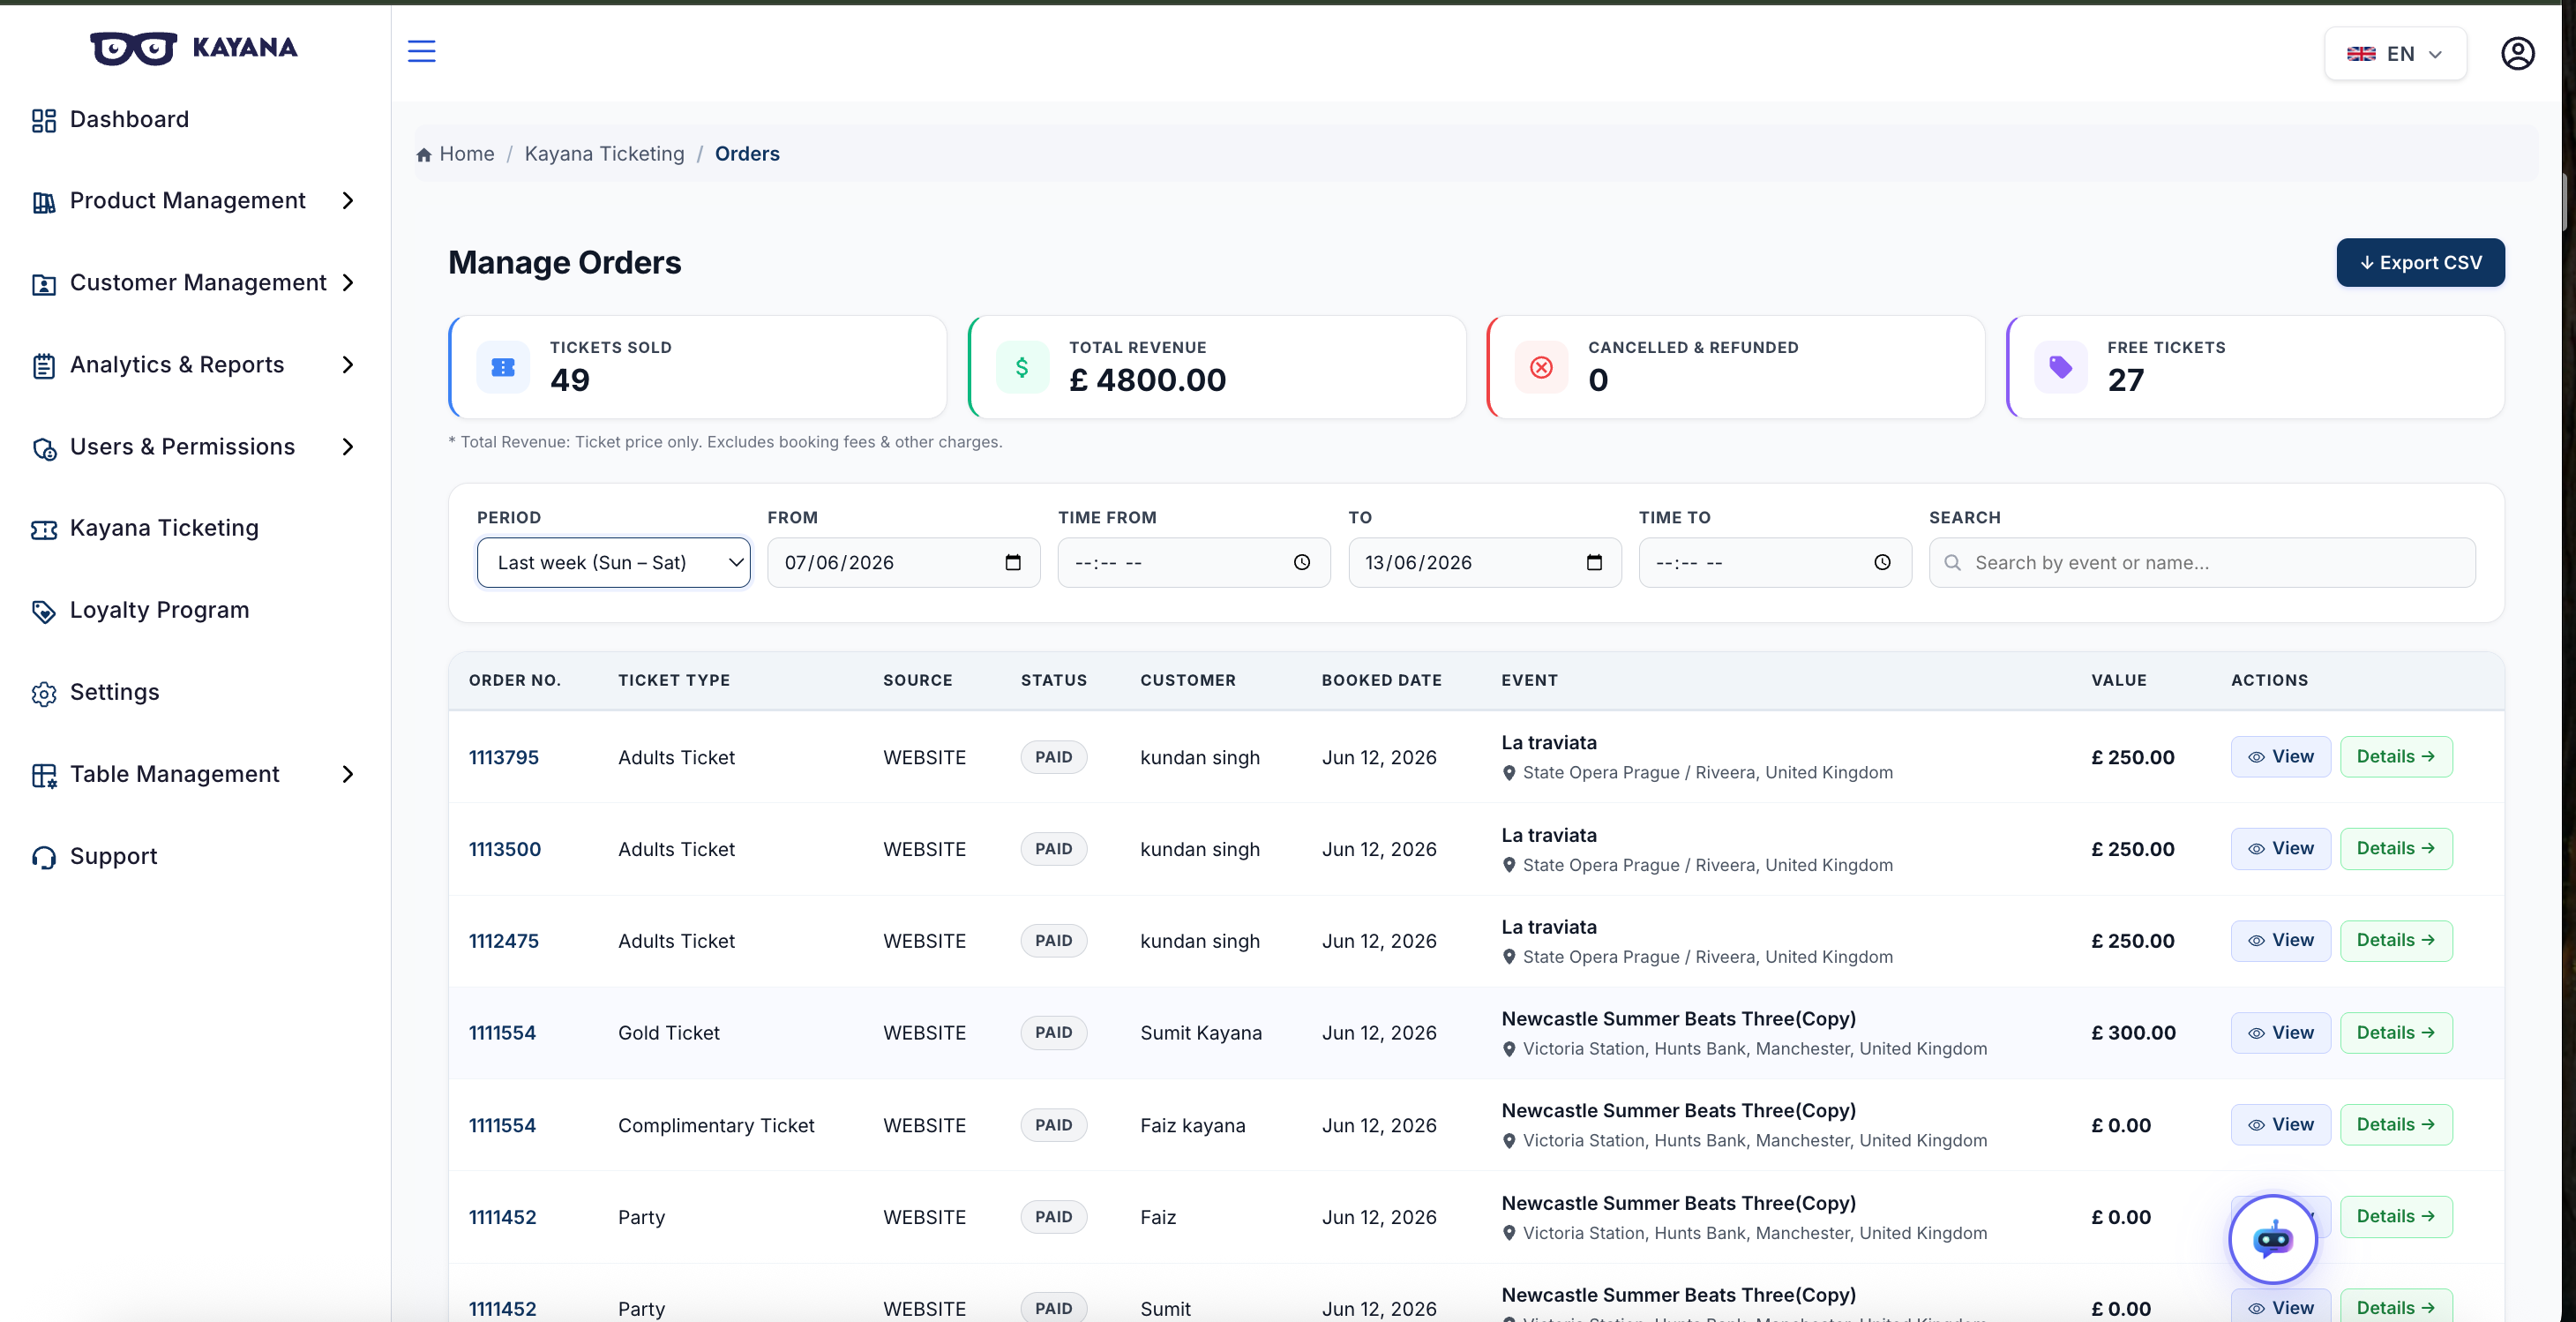This screenshot has height=1322, width=2576.
Task: Open Kayana Ticketing in the sidebar
Action: point(164,528)
